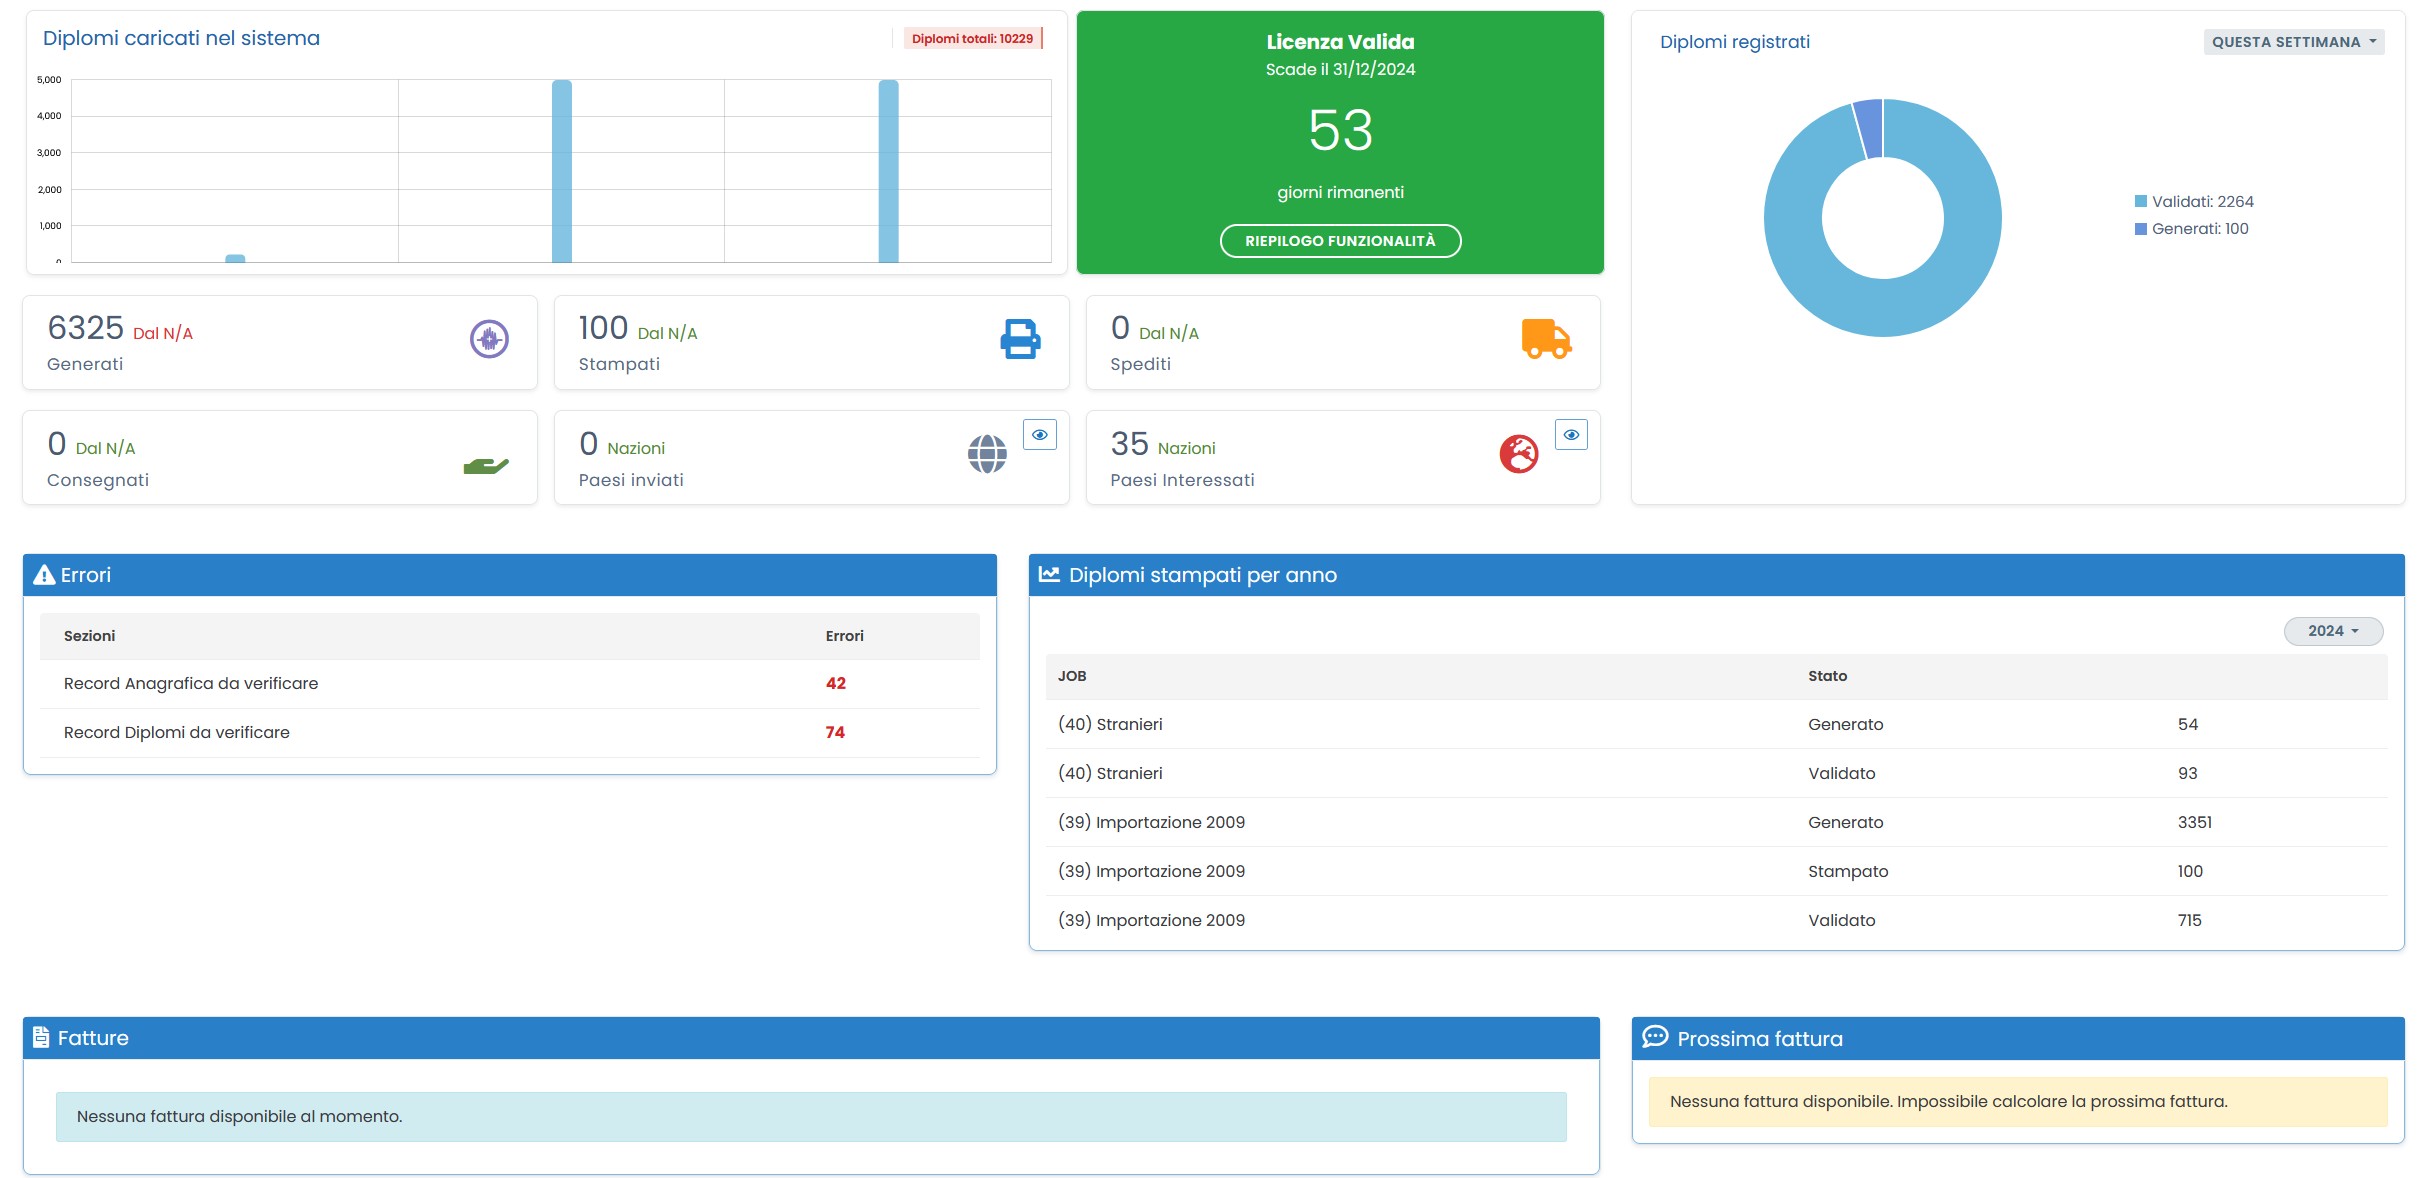Toggle the eye button on Paesi Interessati
The image size is (2419, 1178).
point(1571,435)
